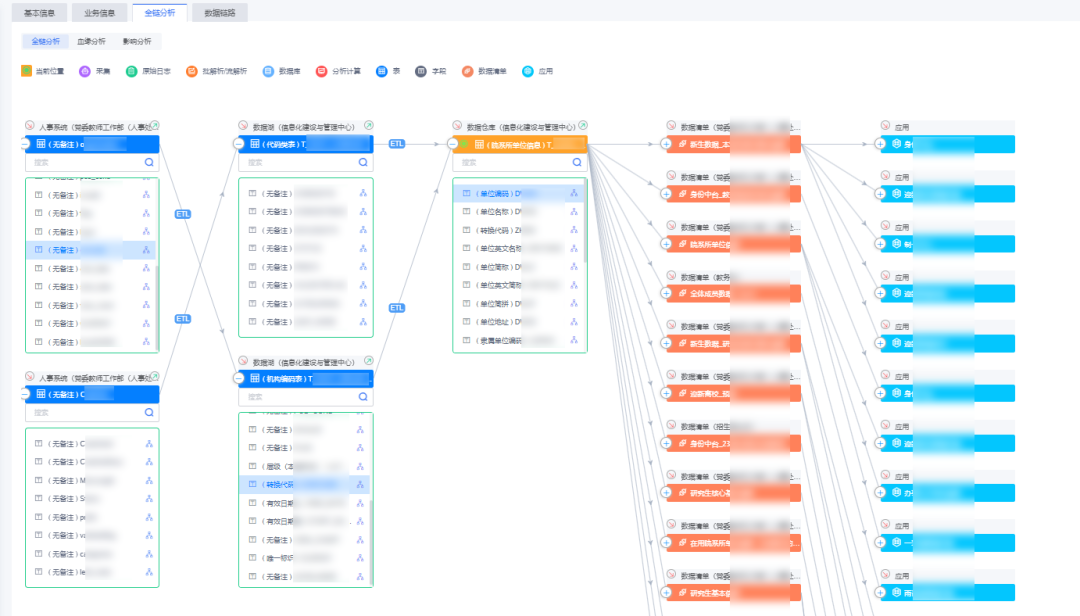Expand the 全体成员数据 data list node
Screen dimensions: 1080x616
[667, 293]
